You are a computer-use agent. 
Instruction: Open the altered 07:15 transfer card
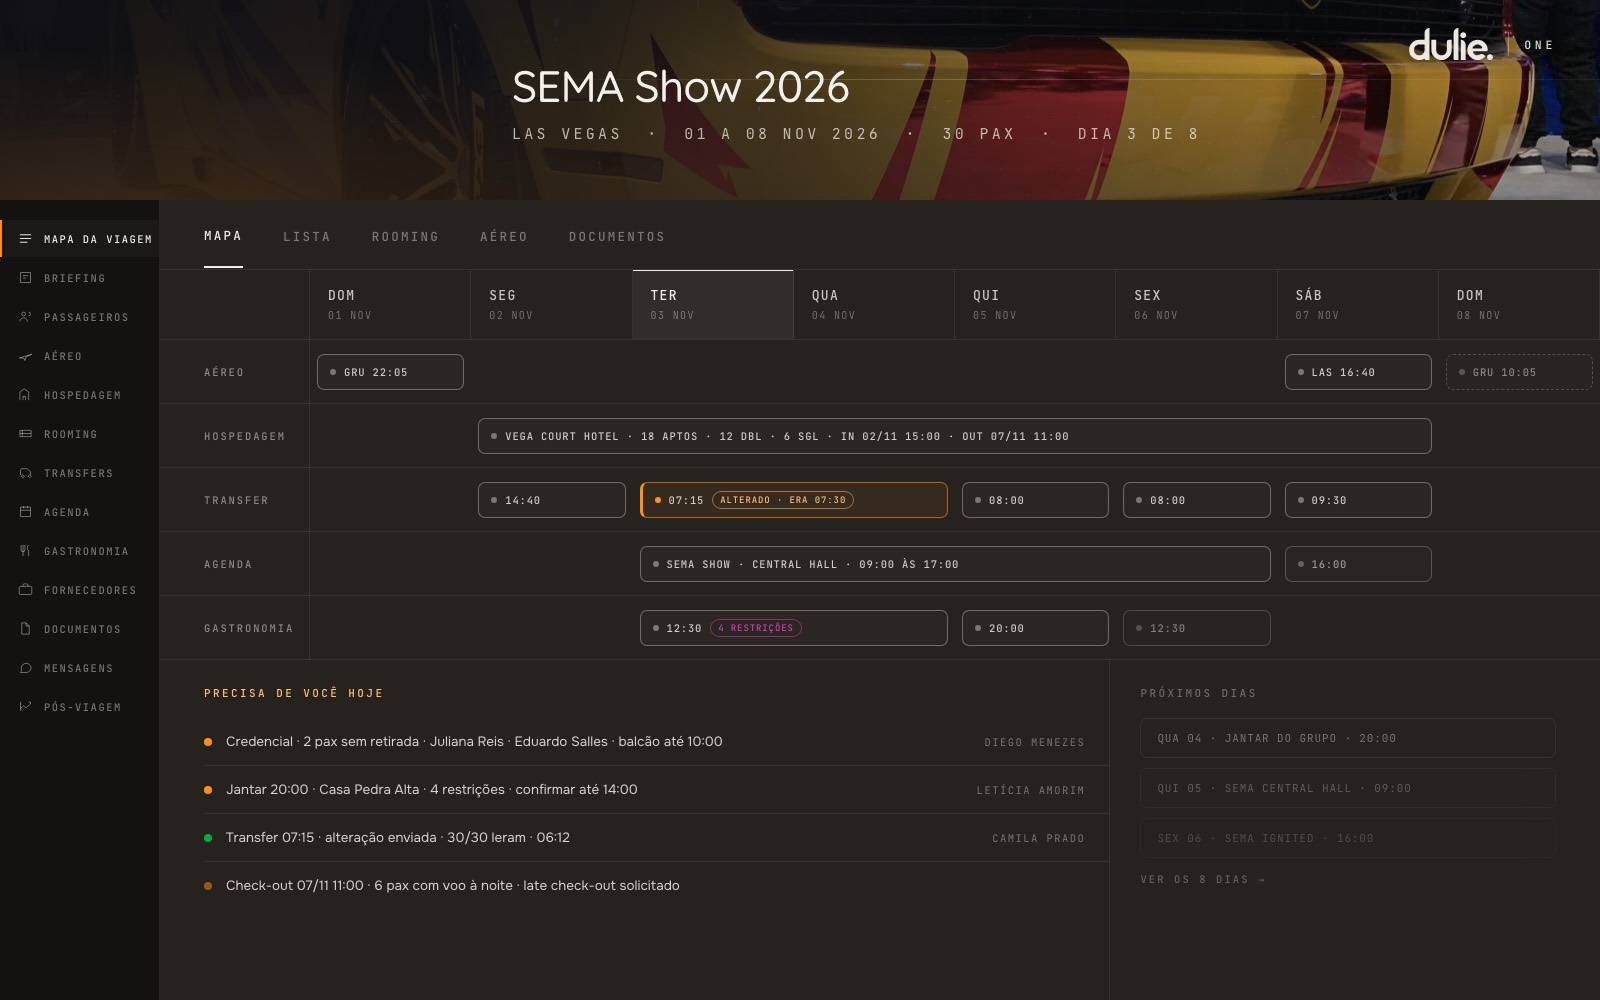(x=794, y=500)
